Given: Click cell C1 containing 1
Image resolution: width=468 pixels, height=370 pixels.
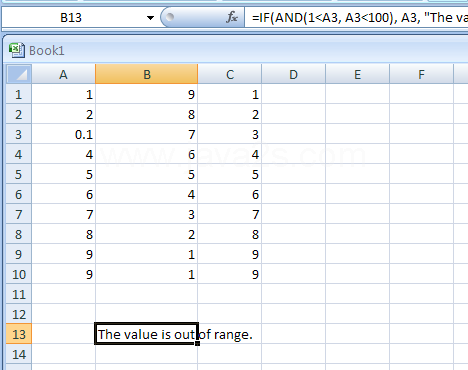Looking at the screenshot, I should click(x=230, y=94).
